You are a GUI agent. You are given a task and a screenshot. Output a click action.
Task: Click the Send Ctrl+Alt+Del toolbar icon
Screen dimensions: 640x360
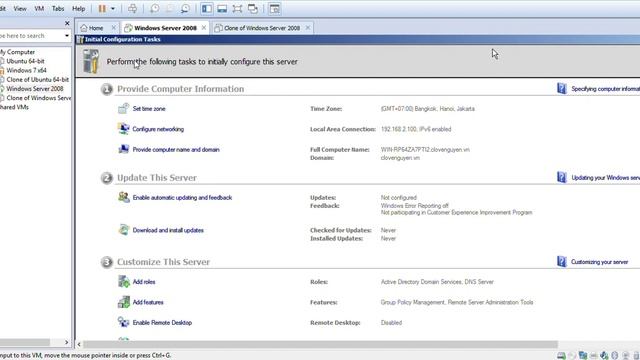pyautogui.click(x=132, y=9)
